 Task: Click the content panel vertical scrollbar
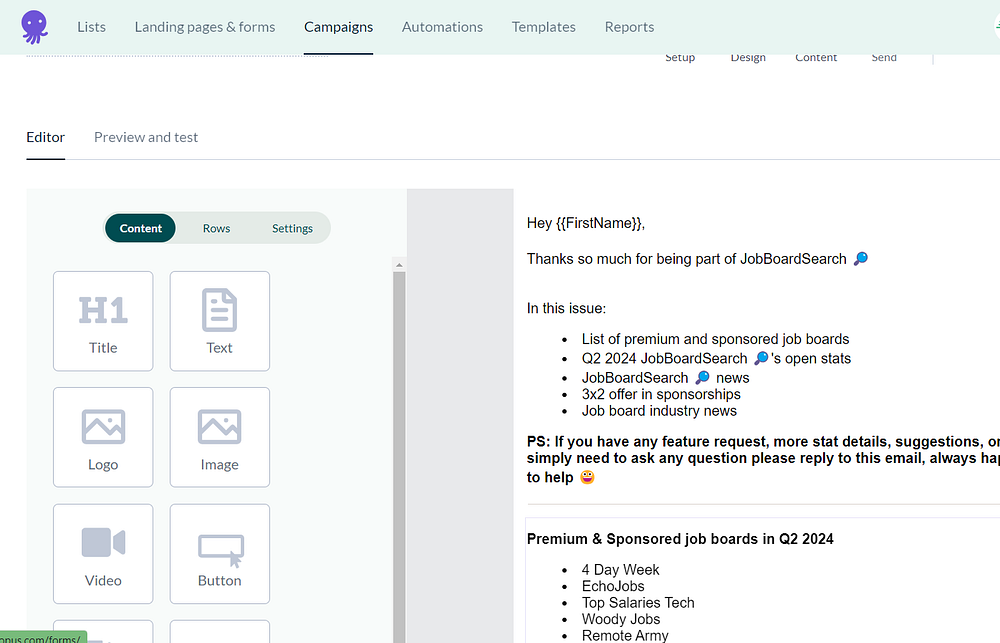[x=399, y=457]
